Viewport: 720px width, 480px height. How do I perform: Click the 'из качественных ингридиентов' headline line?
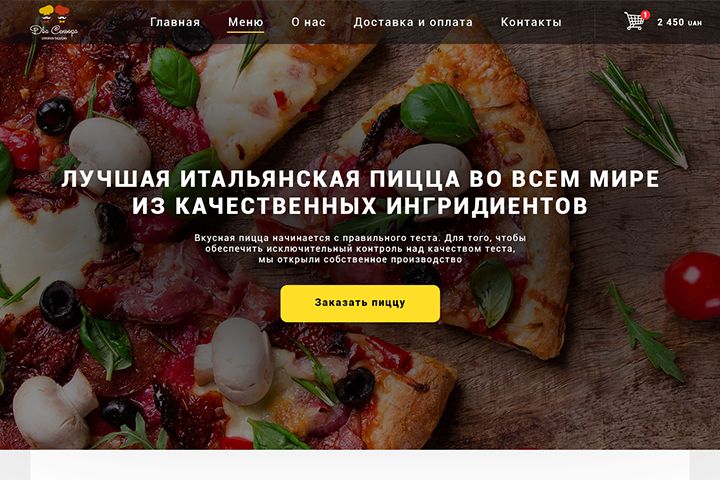[x=360, y=206]
